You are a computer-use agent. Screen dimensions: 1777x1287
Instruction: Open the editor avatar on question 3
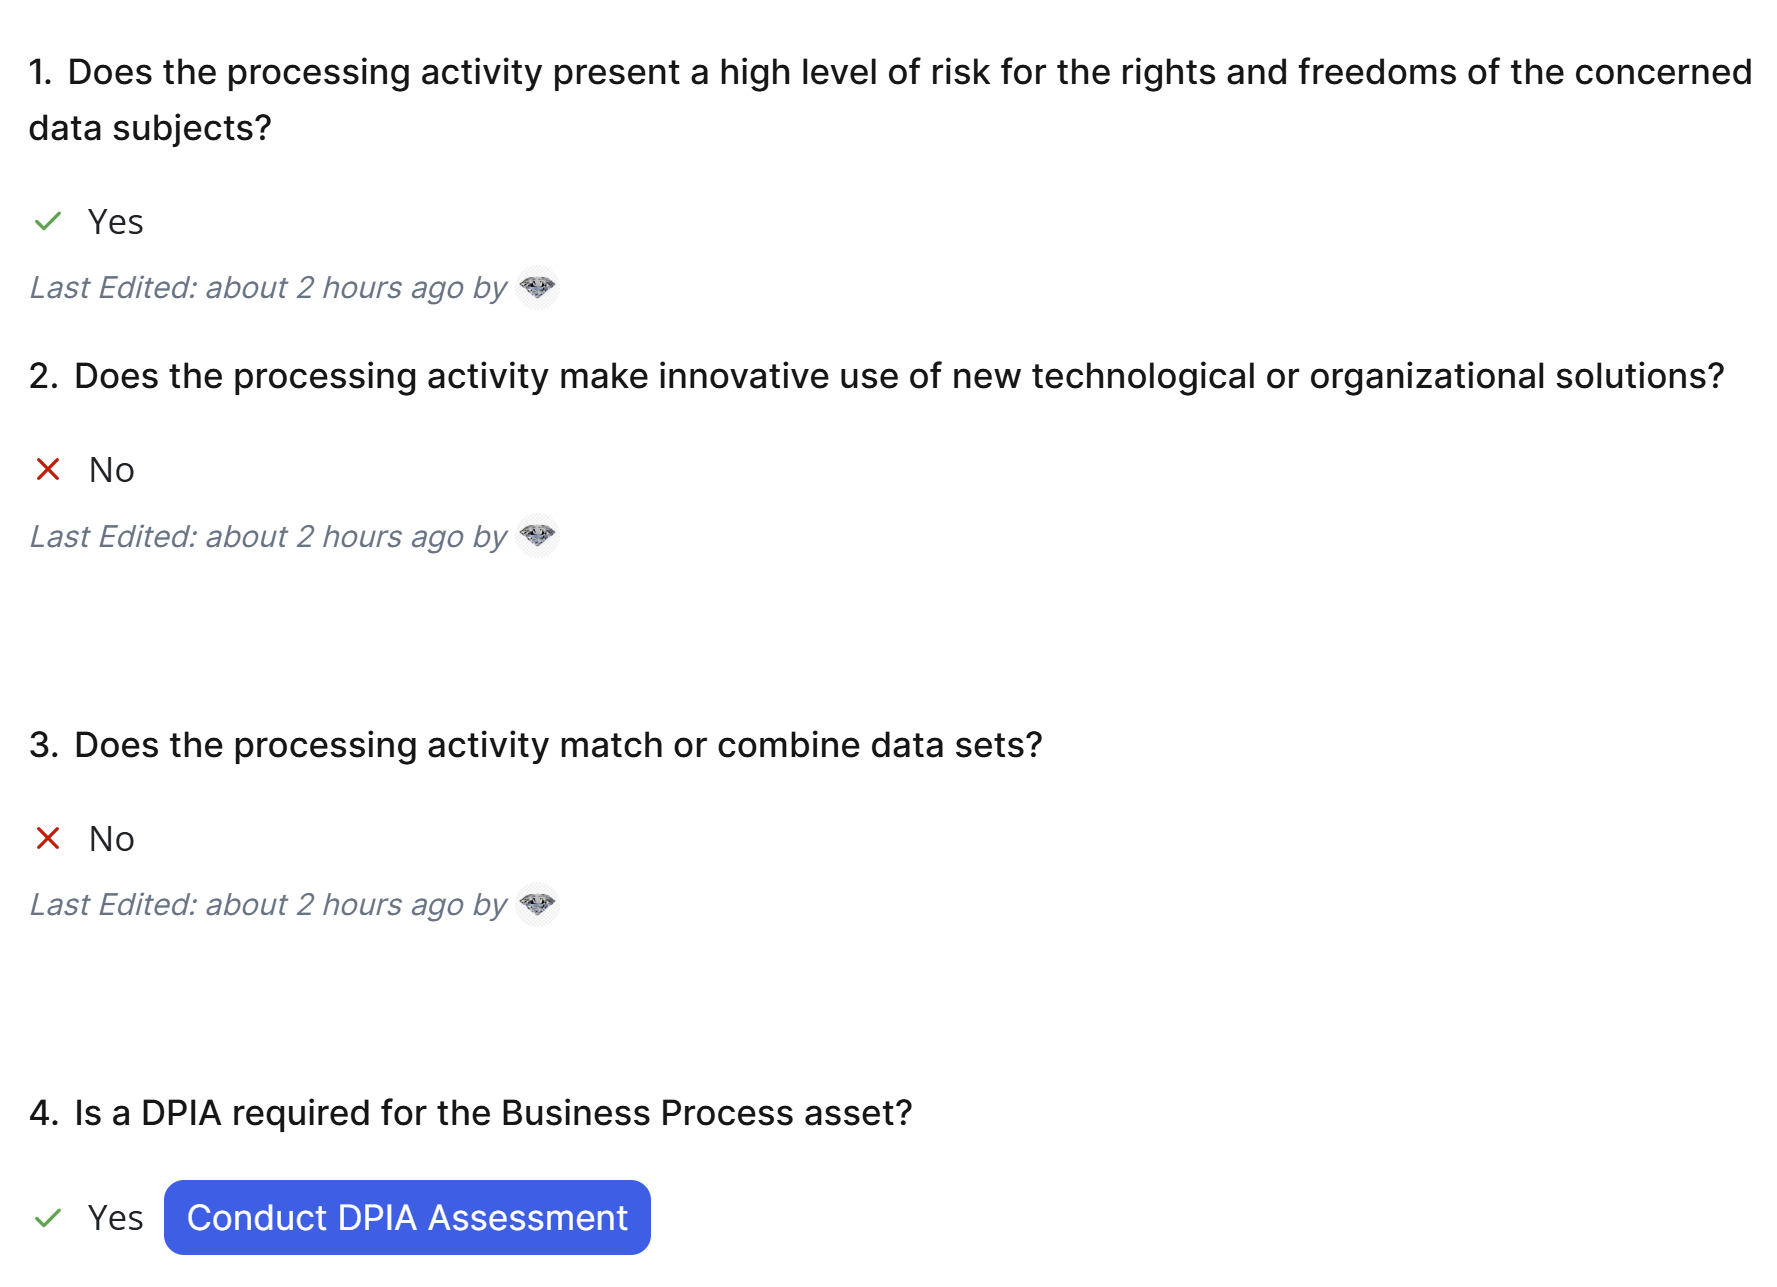(537, 905)
